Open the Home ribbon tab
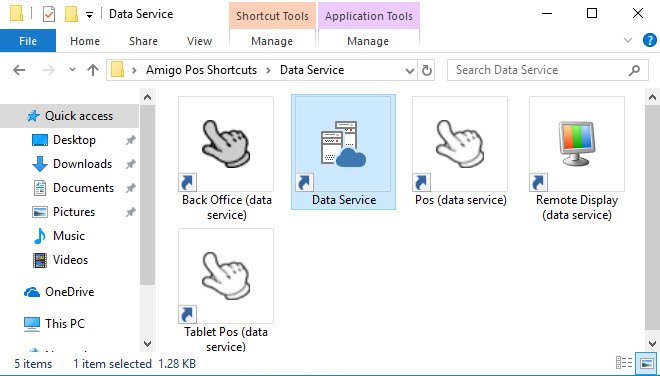660x376 pixels. click(x=85, y=41)
